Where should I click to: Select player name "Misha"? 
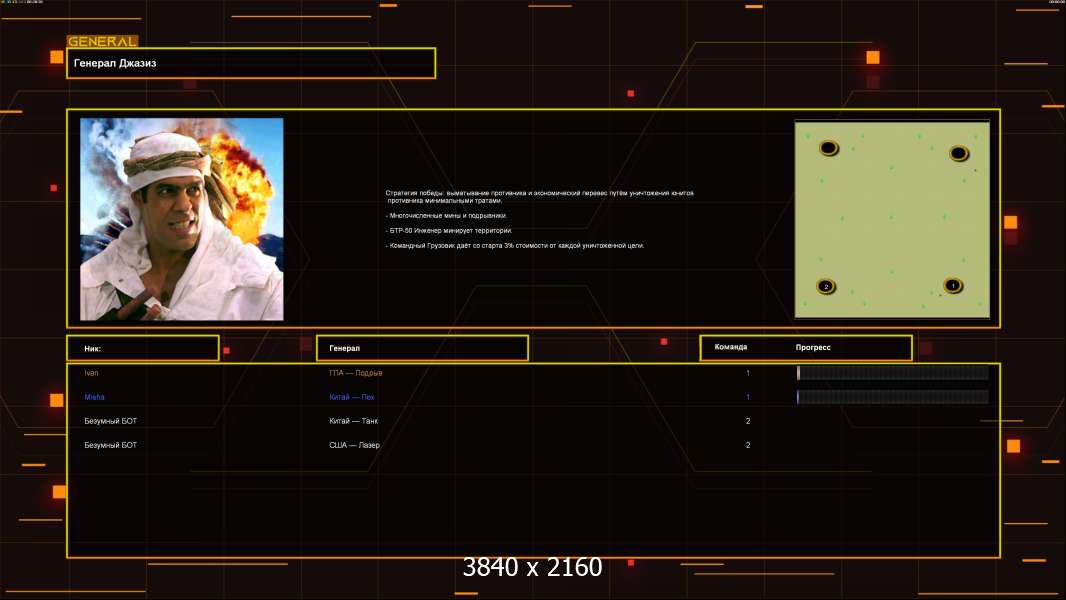(x=94, y=397)
